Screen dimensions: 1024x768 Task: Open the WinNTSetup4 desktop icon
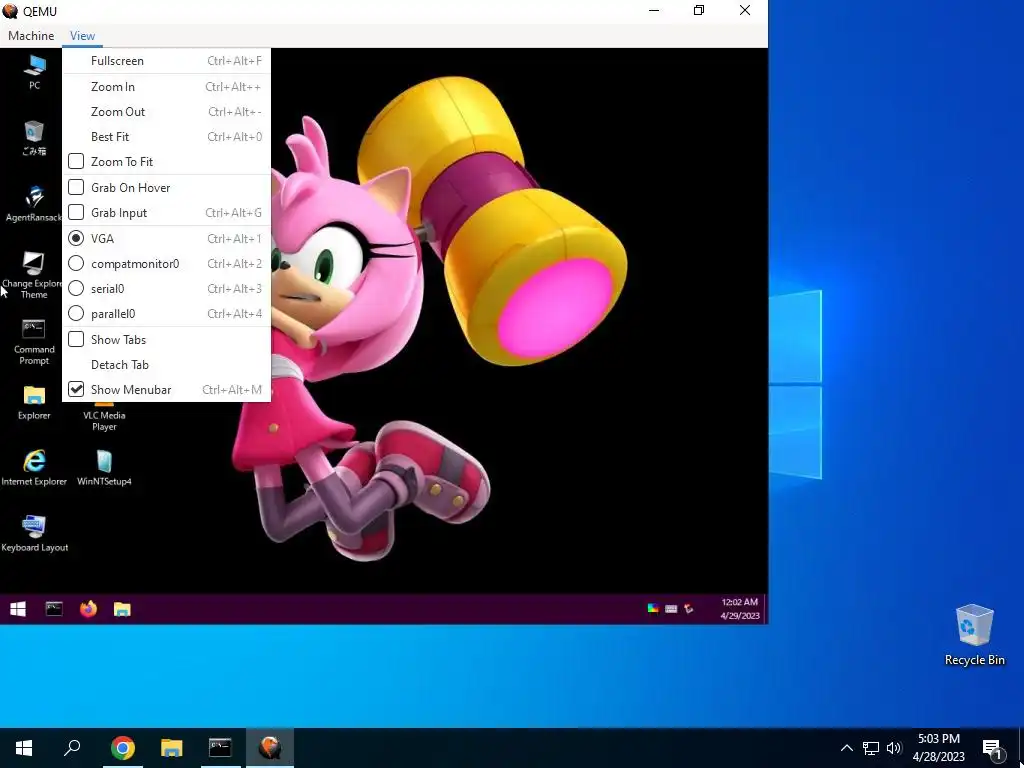coord(104,468)
